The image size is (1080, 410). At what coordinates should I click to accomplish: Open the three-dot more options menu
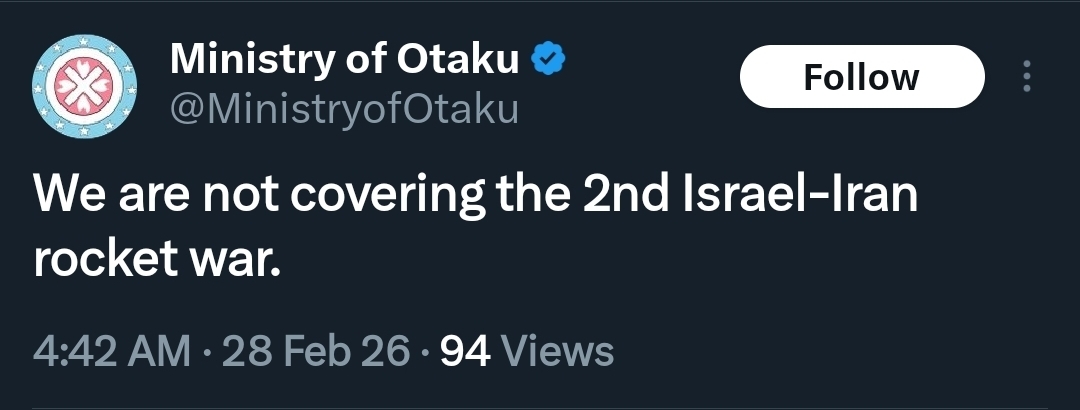(x=1026, y=77)
